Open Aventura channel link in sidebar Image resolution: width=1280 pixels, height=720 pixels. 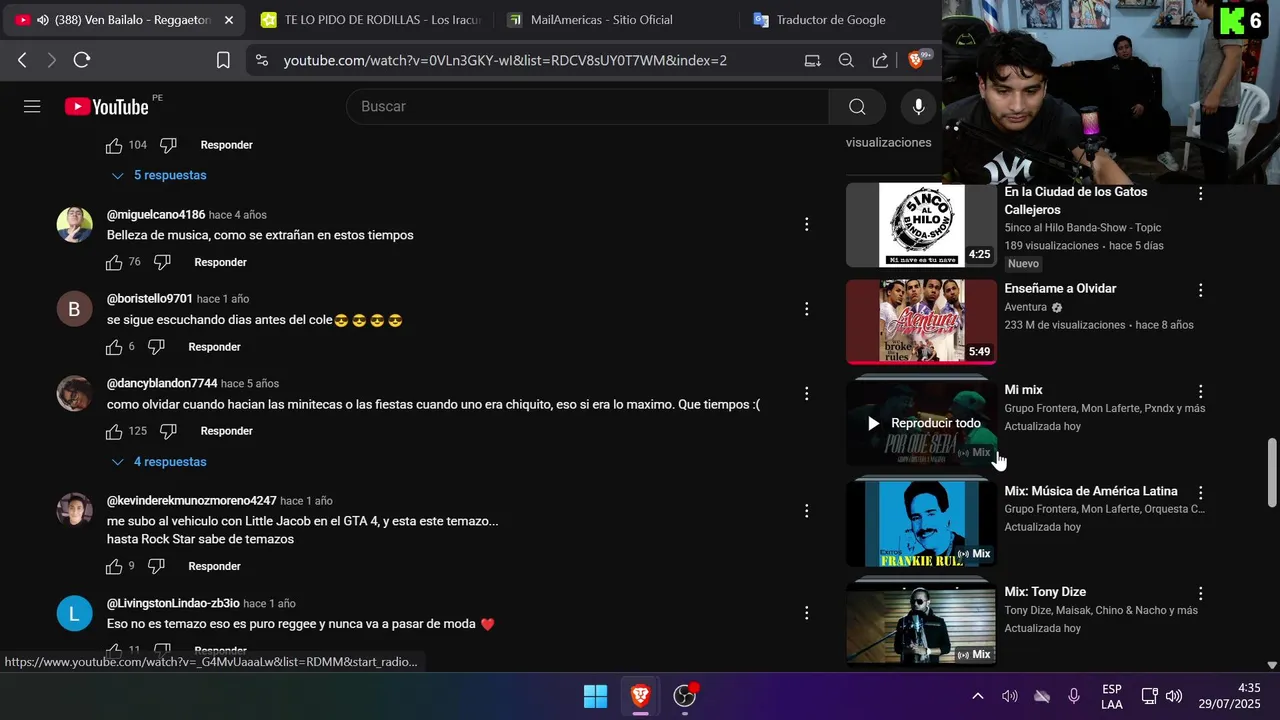[x=1026, y=307]
